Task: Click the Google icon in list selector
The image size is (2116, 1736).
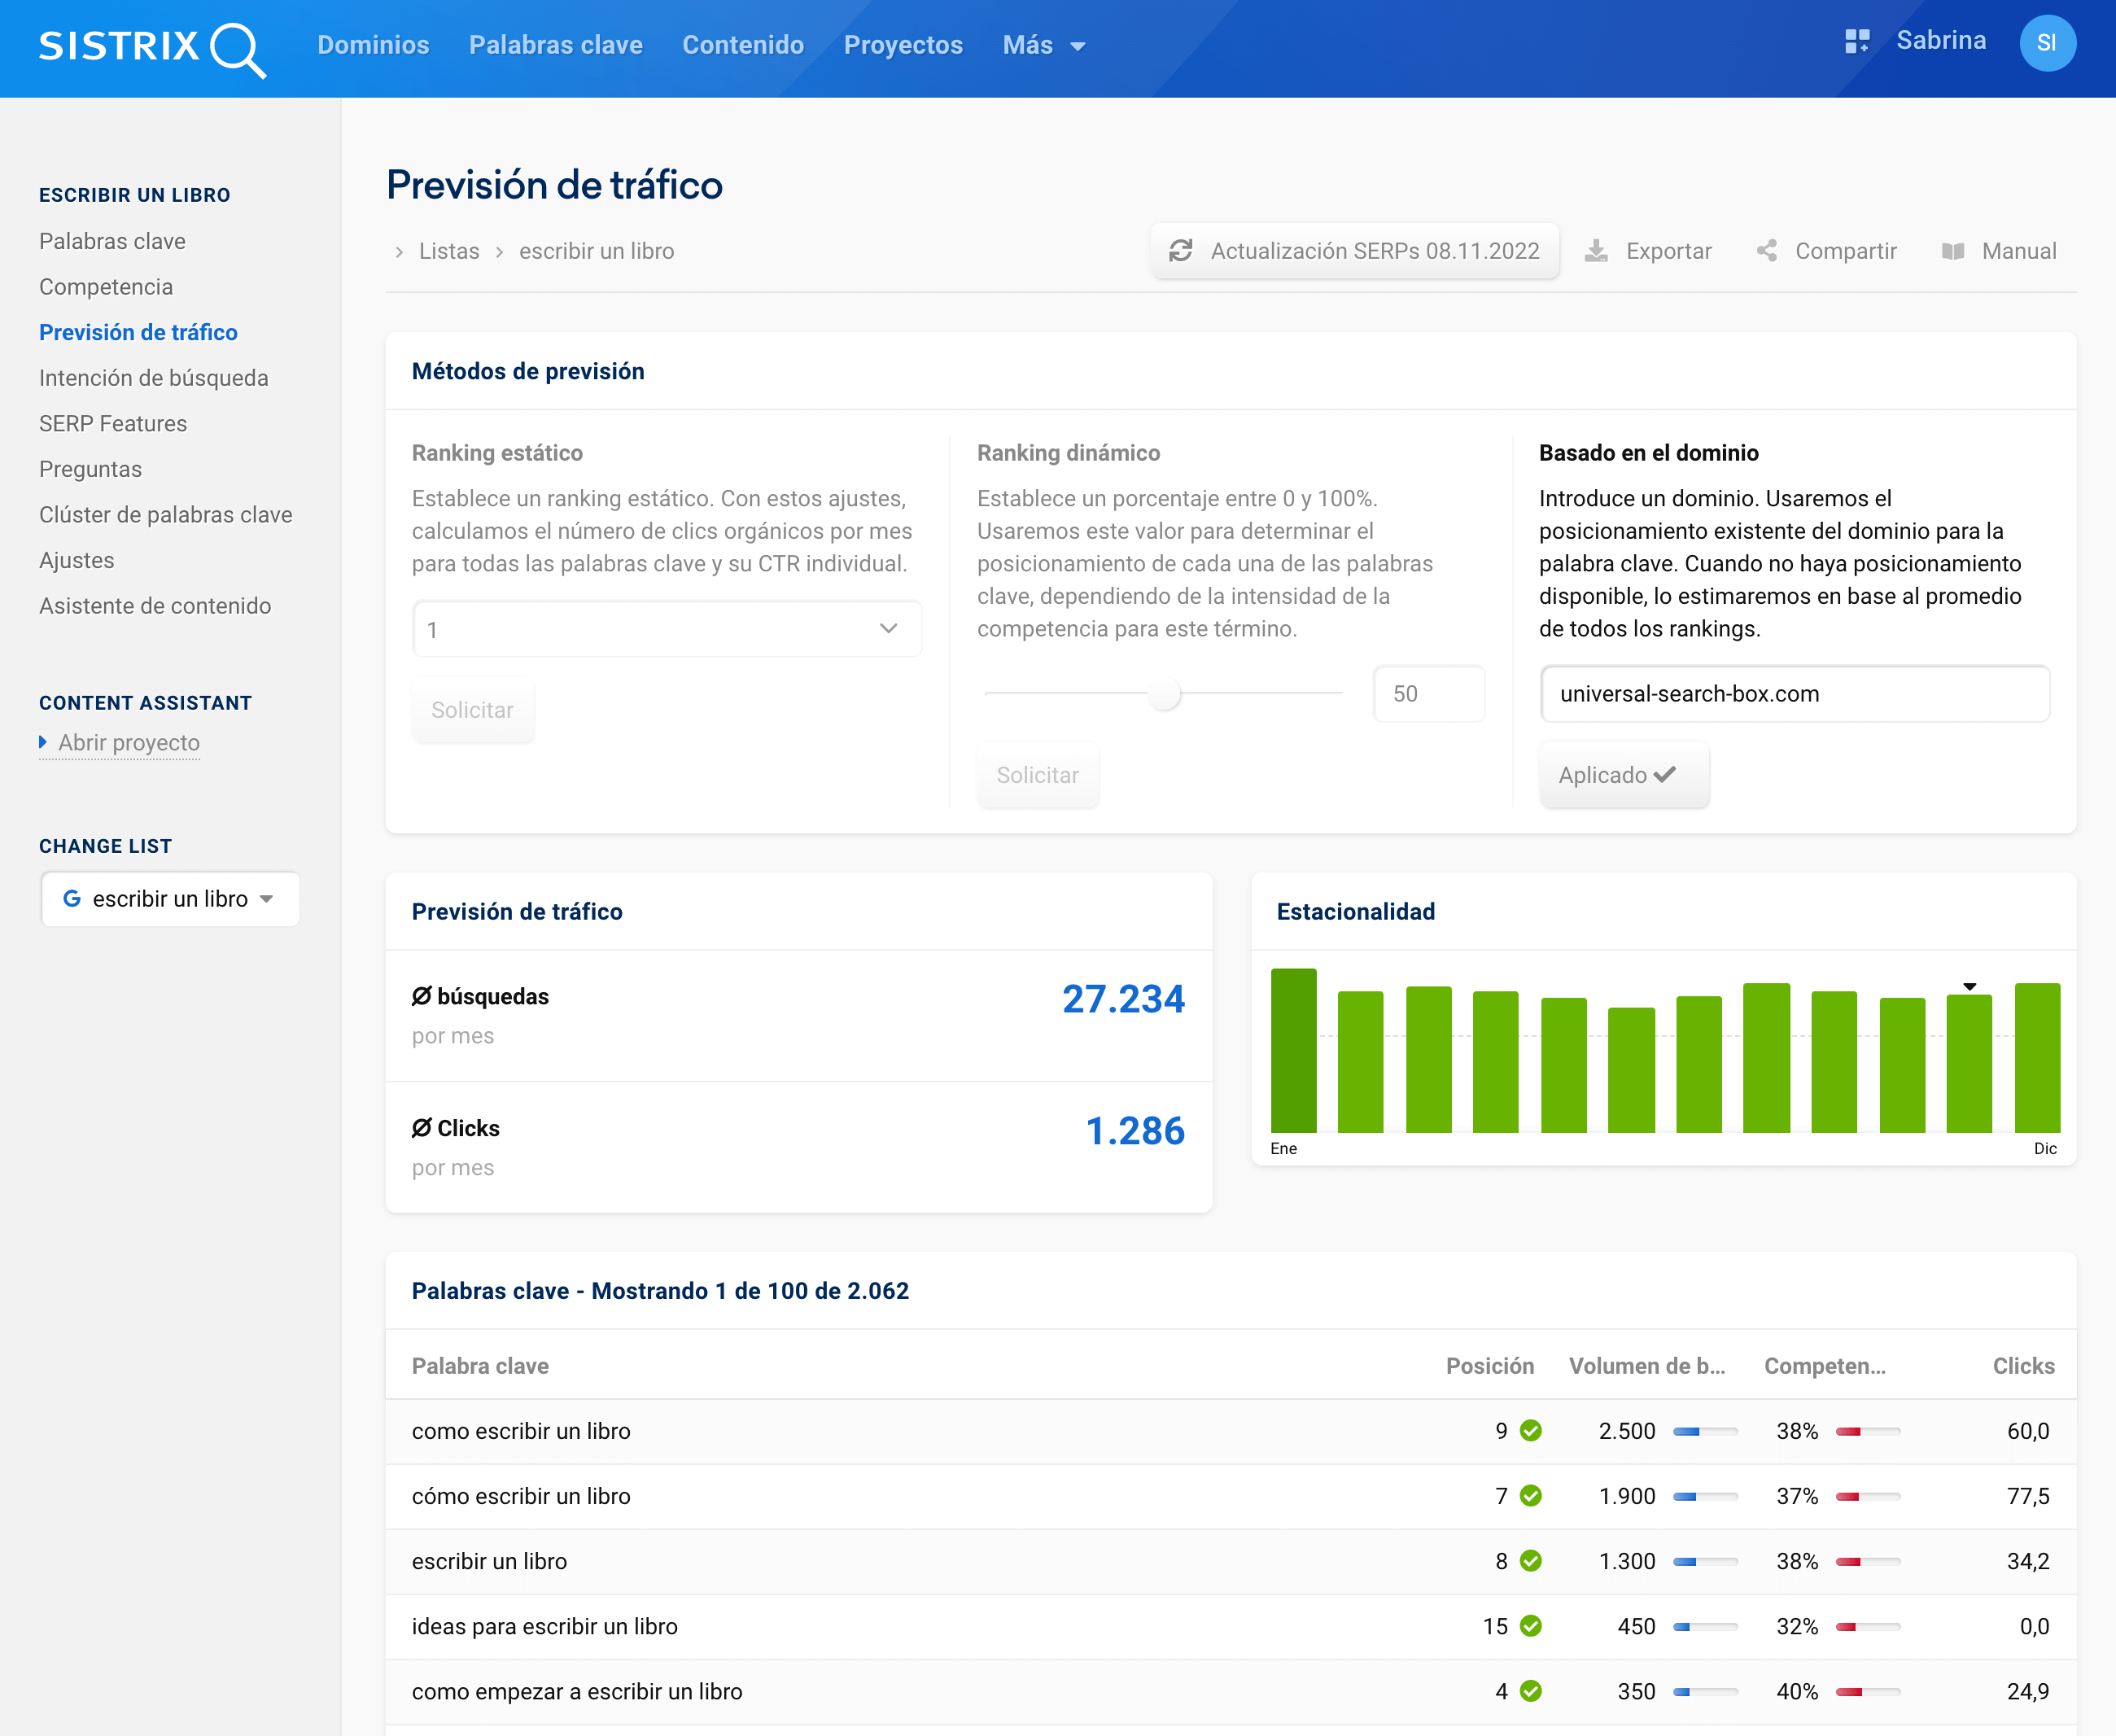Action: click(x=72, y=899)
